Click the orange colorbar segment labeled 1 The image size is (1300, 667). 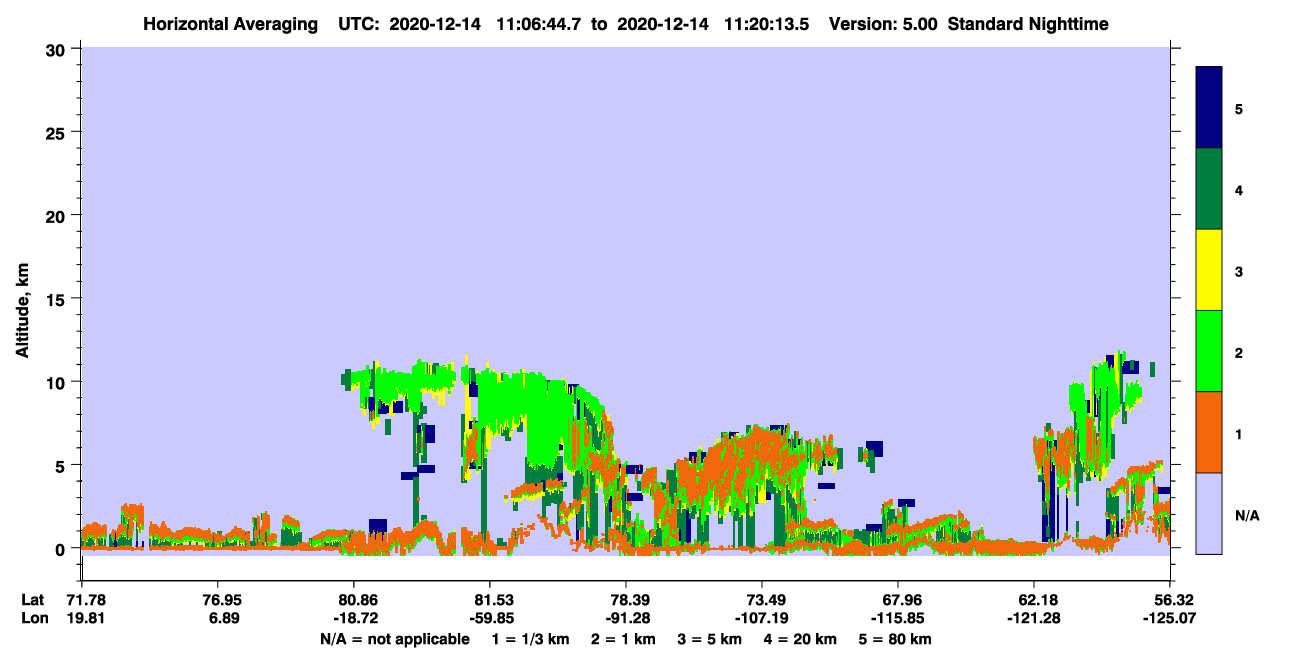pyautogui.click(x=1209, y=432)
